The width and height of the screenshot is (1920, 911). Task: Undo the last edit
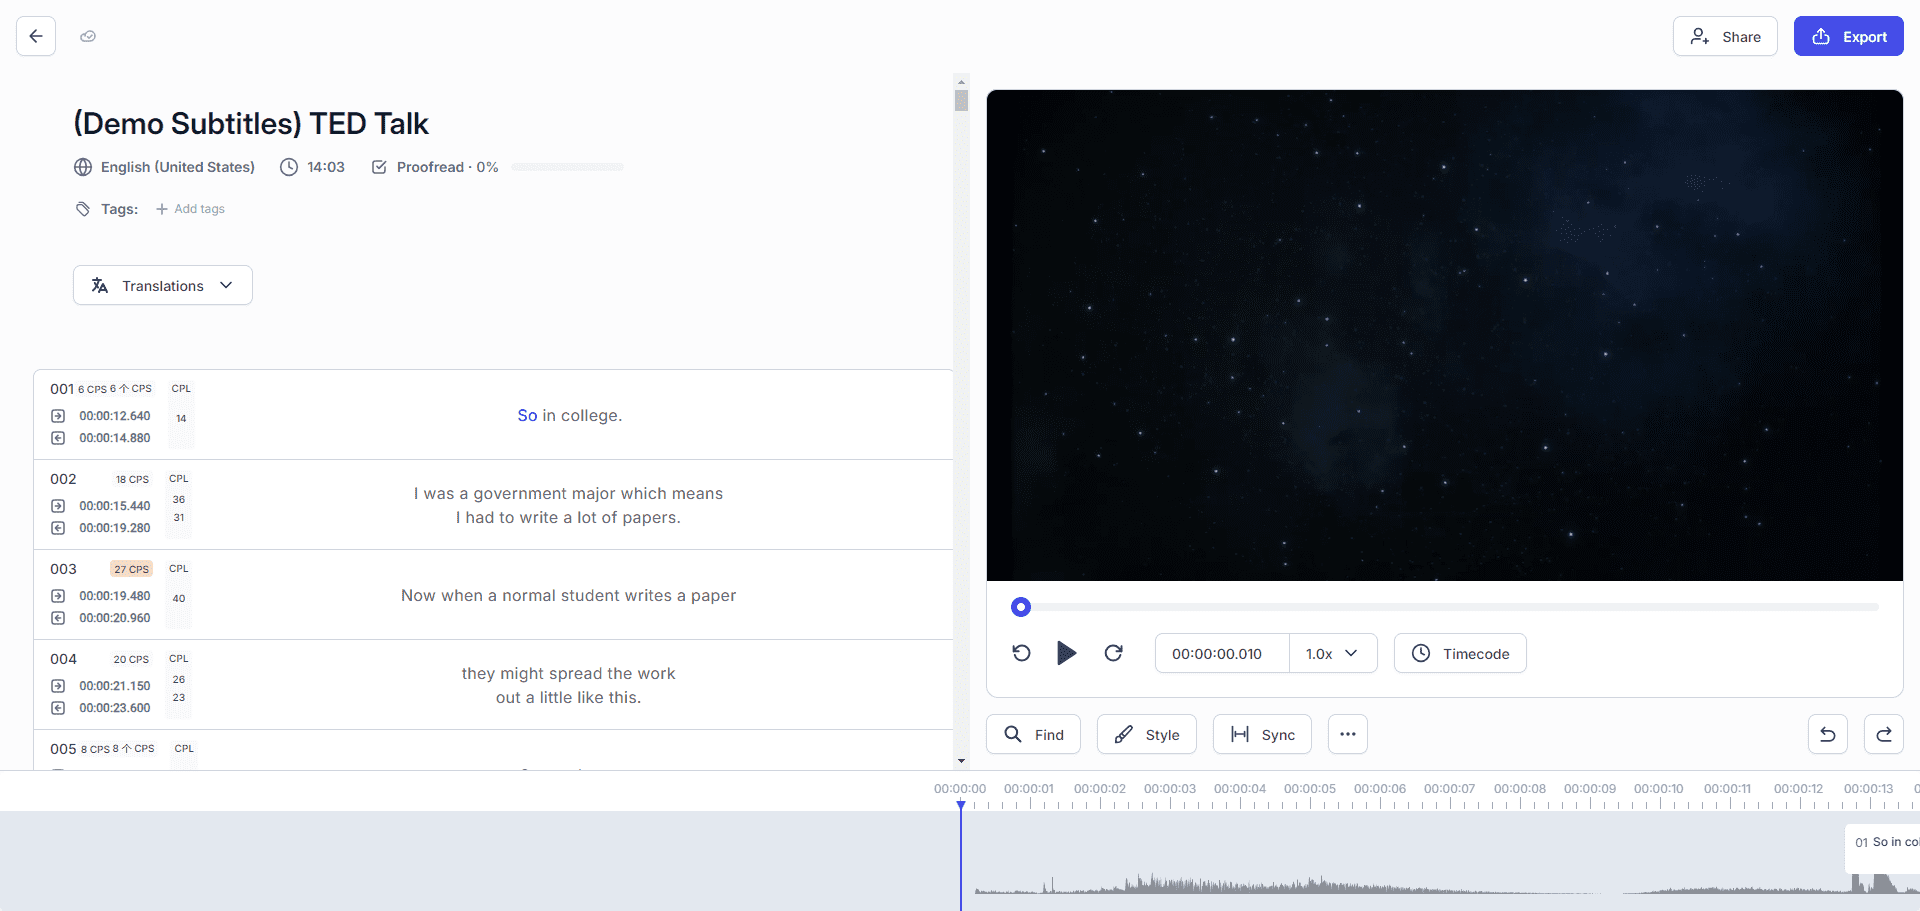[x=1828, y=734]
